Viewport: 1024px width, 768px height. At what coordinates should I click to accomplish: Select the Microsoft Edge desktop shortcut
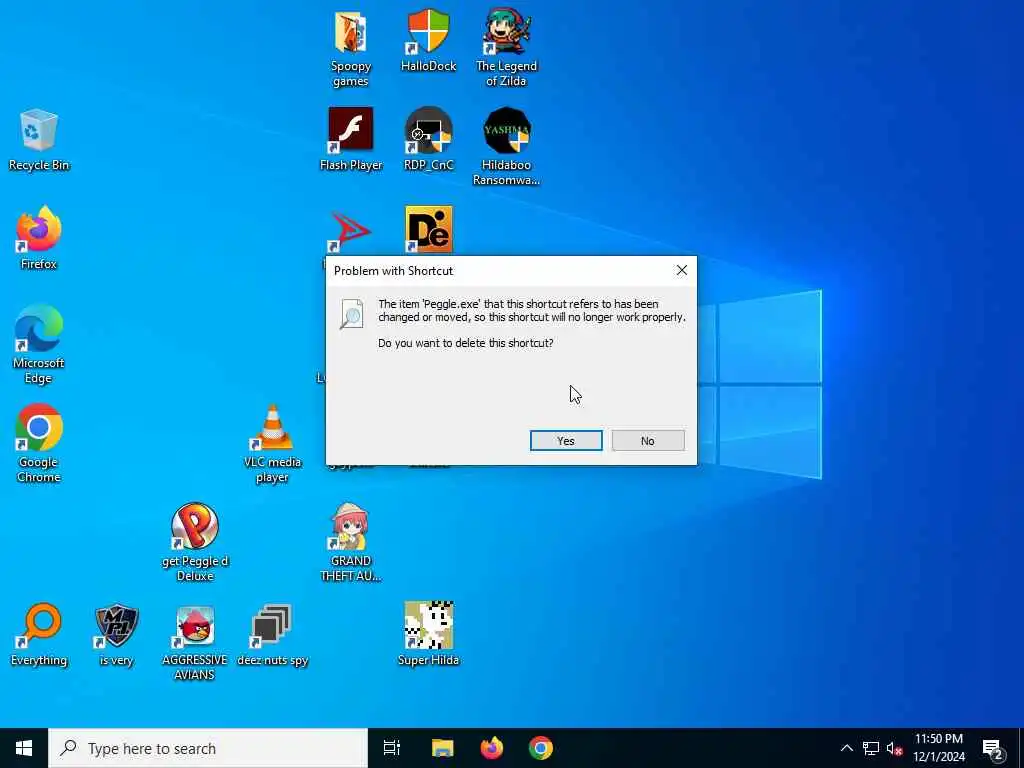(x=39, y=344)
